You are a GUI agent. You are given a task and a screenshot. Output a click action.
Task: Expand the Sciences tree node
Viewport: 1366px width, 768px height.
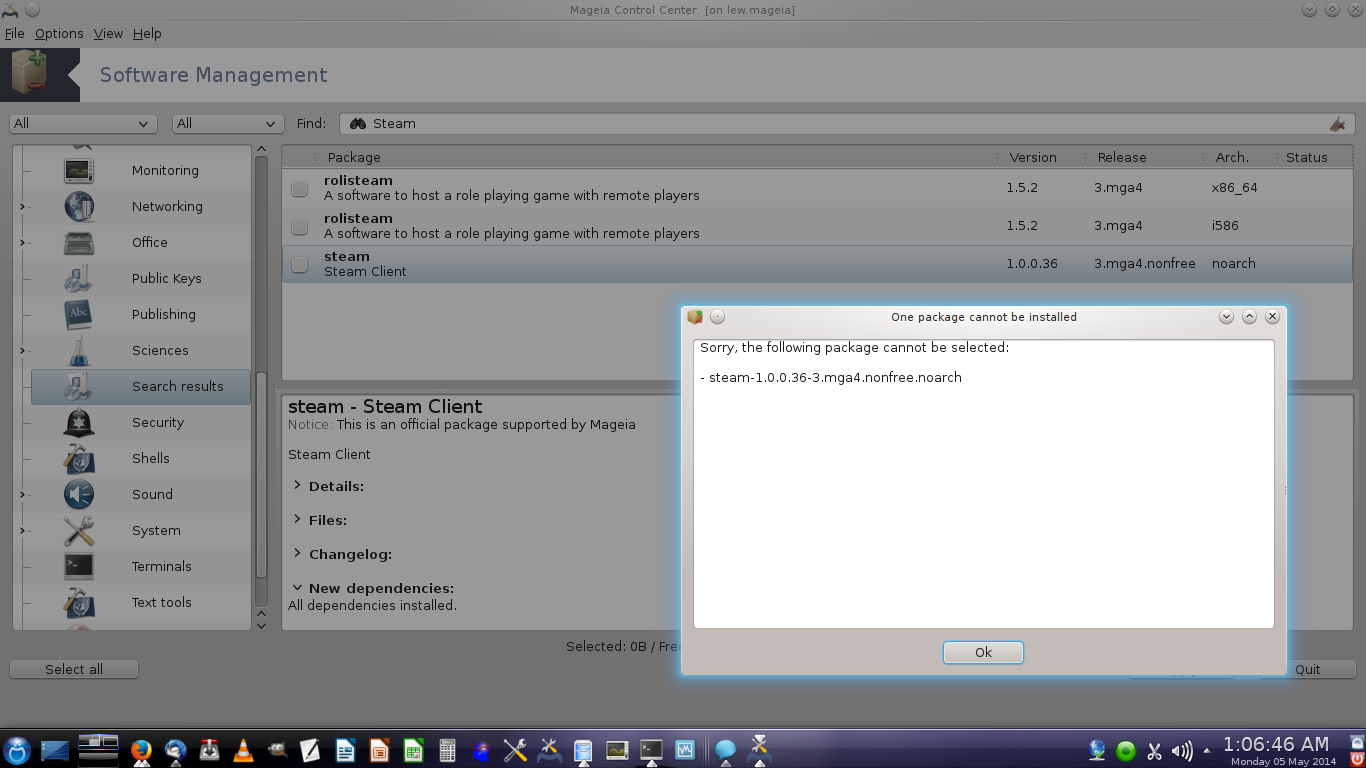22,351
